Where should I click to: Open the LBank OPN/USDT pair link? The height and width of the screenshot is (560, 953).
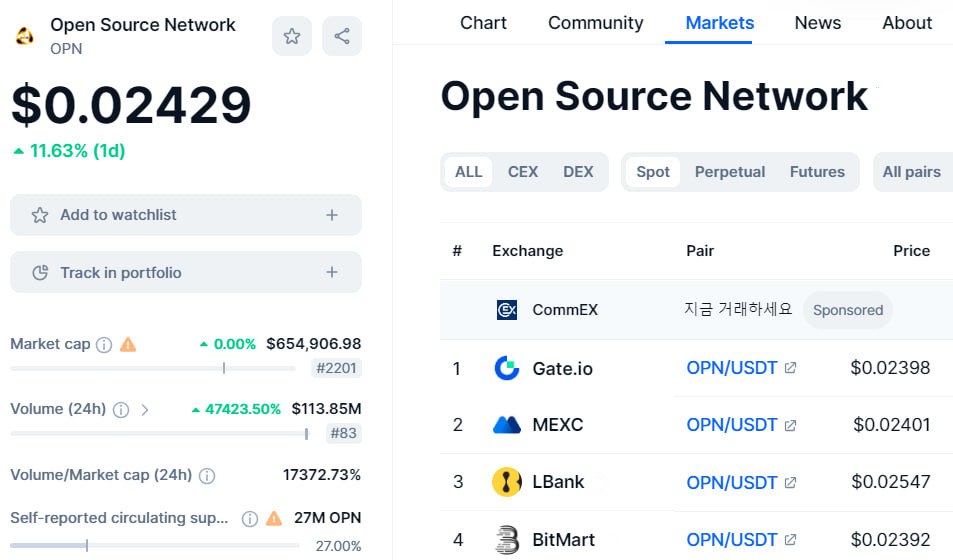(x=732, y=482)
